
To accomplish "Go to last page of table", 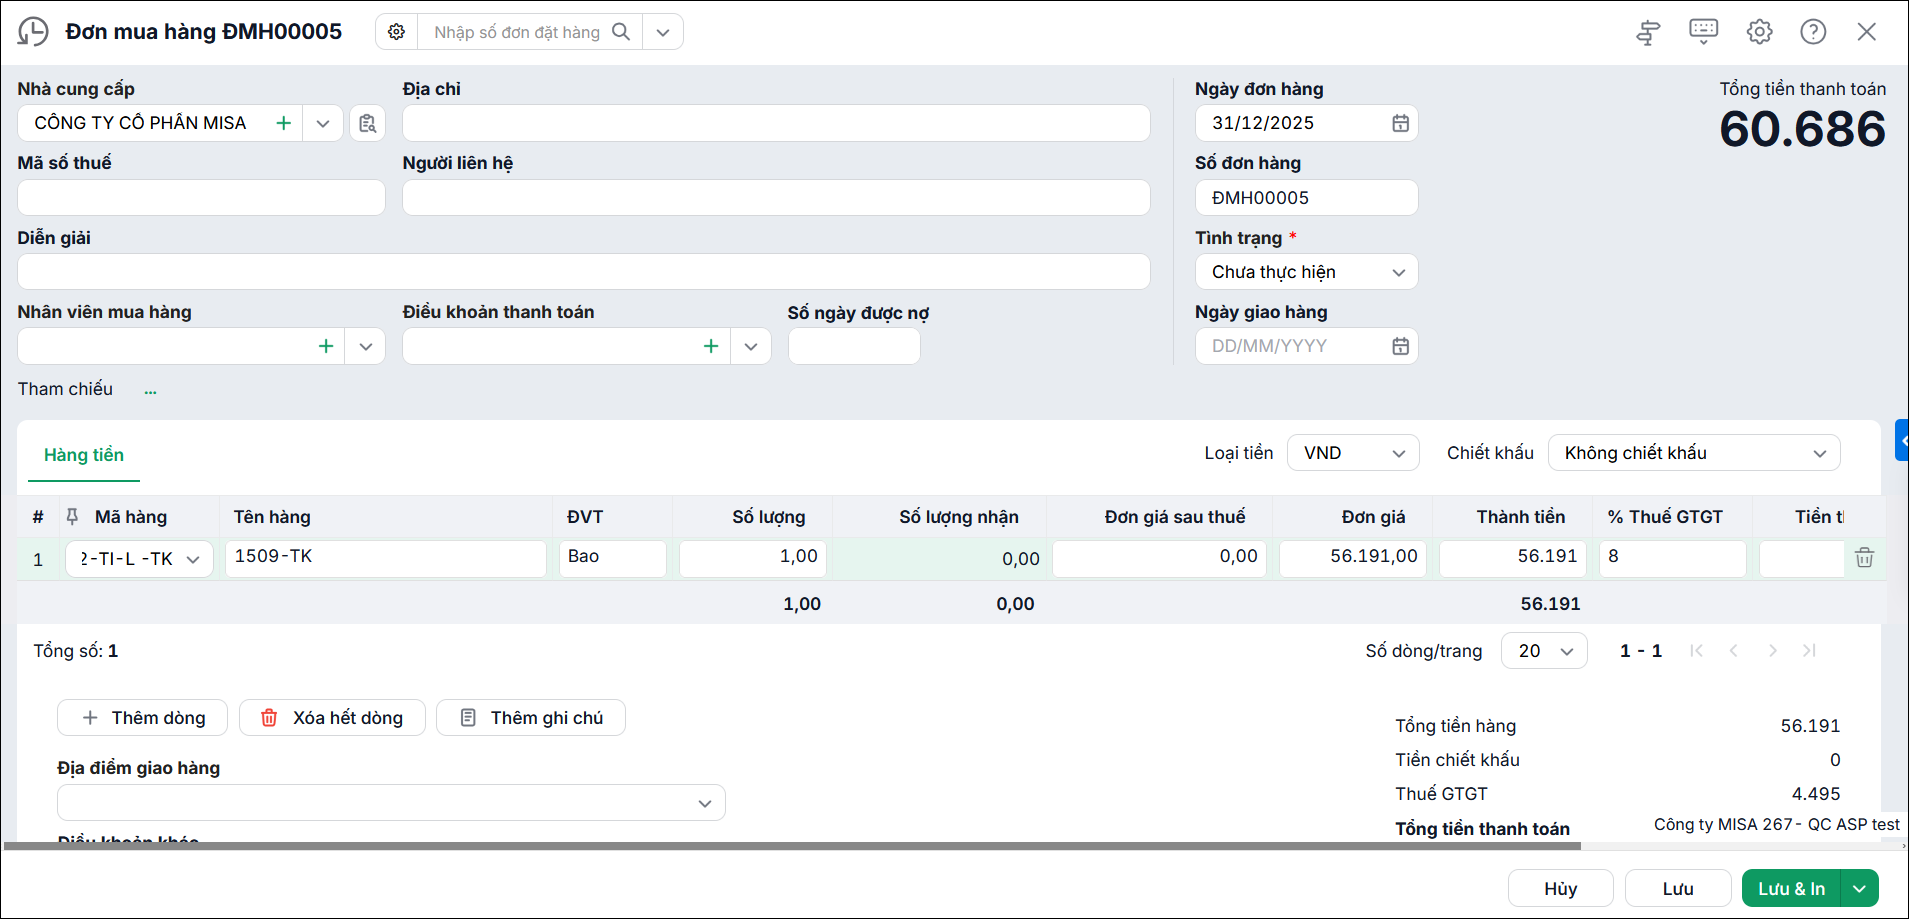I will click(x=1809, y=651).
